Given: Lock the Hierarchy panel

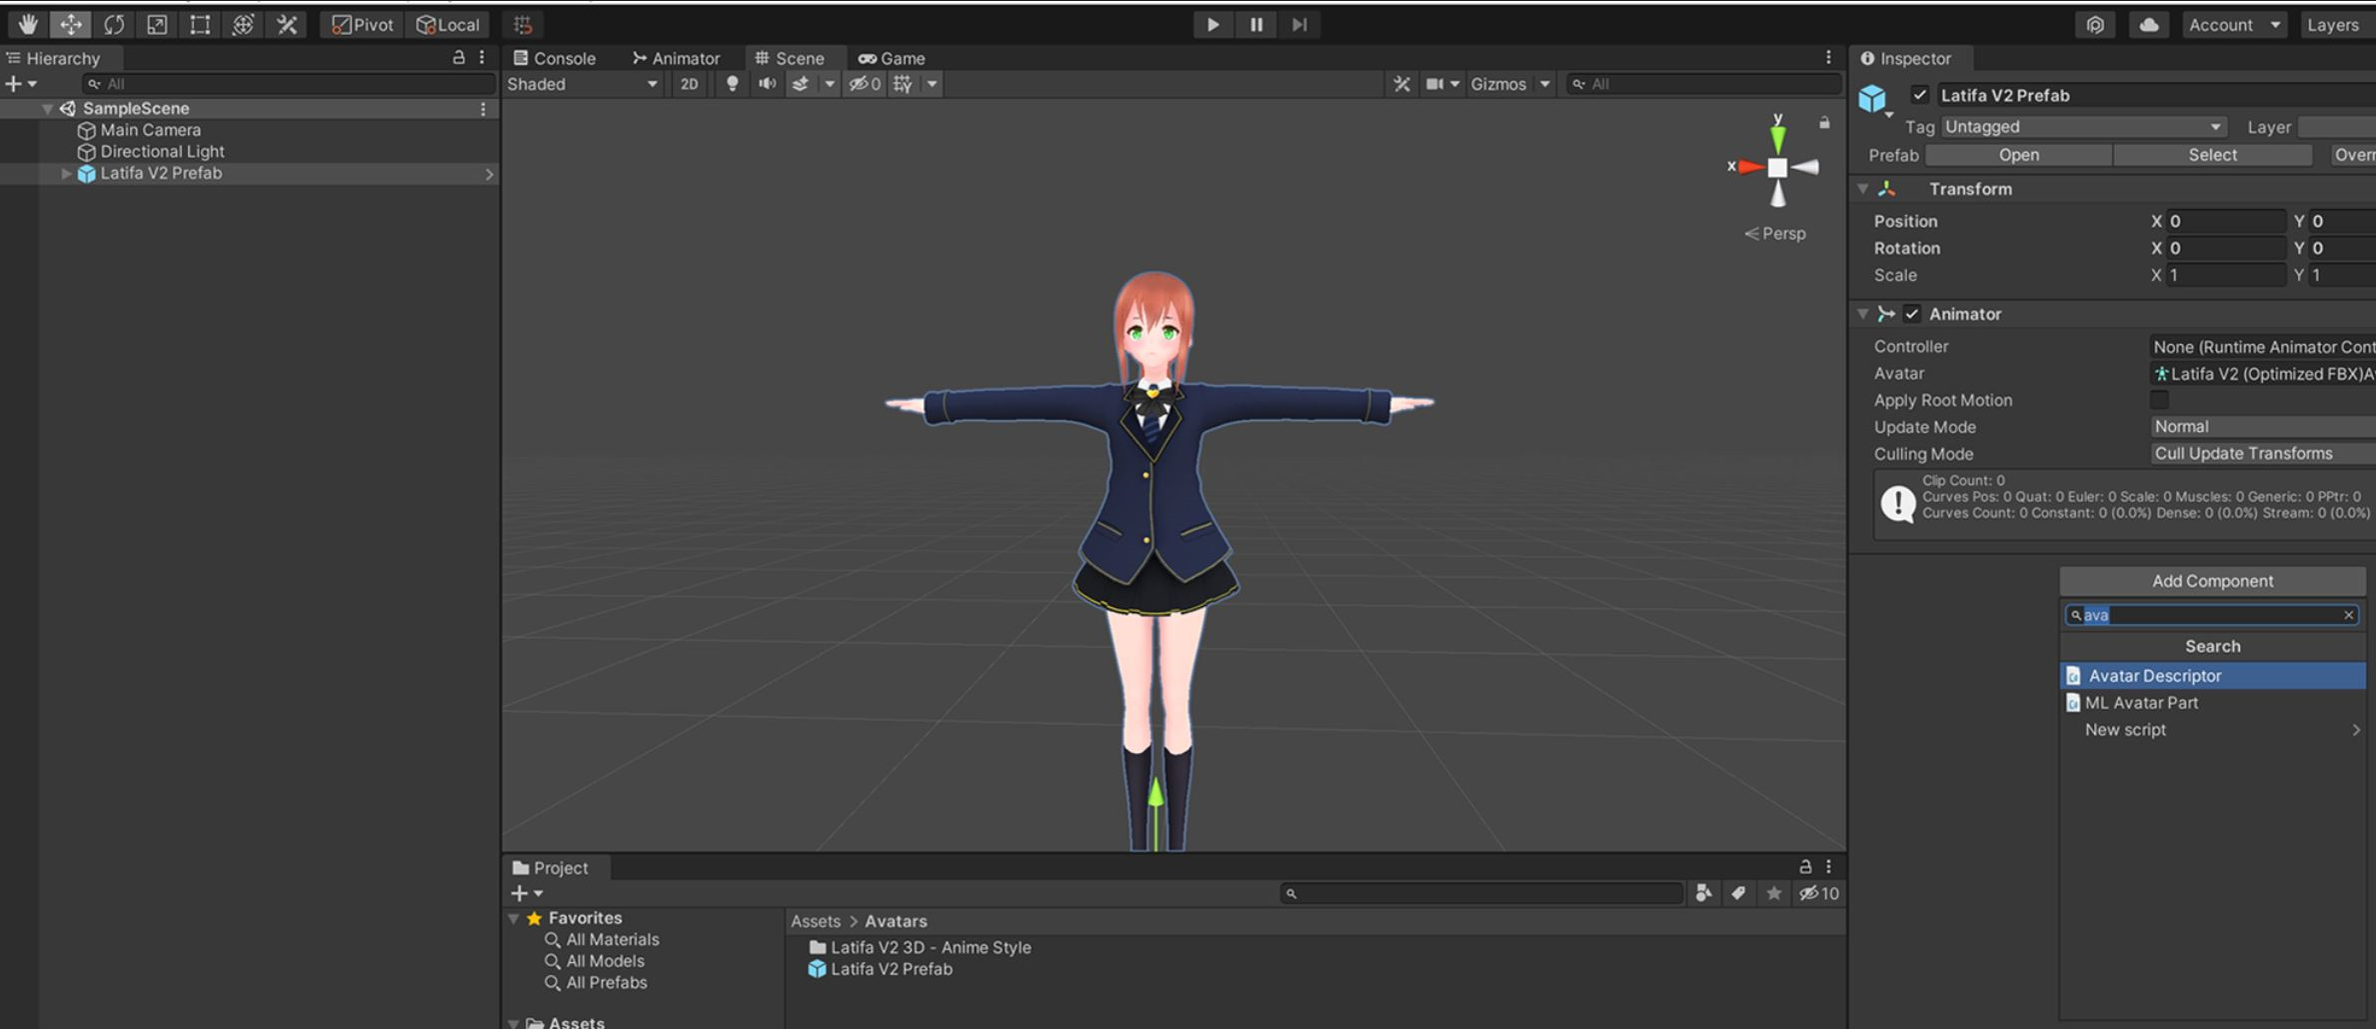Looking at the screenshot, I should click(458, 58).
